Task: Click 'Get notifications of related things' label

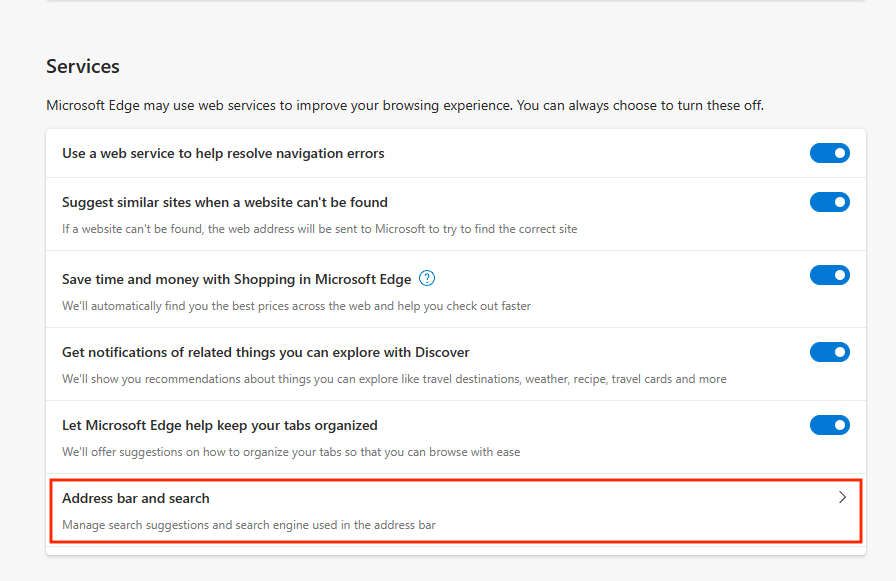Action: [266, 352]
